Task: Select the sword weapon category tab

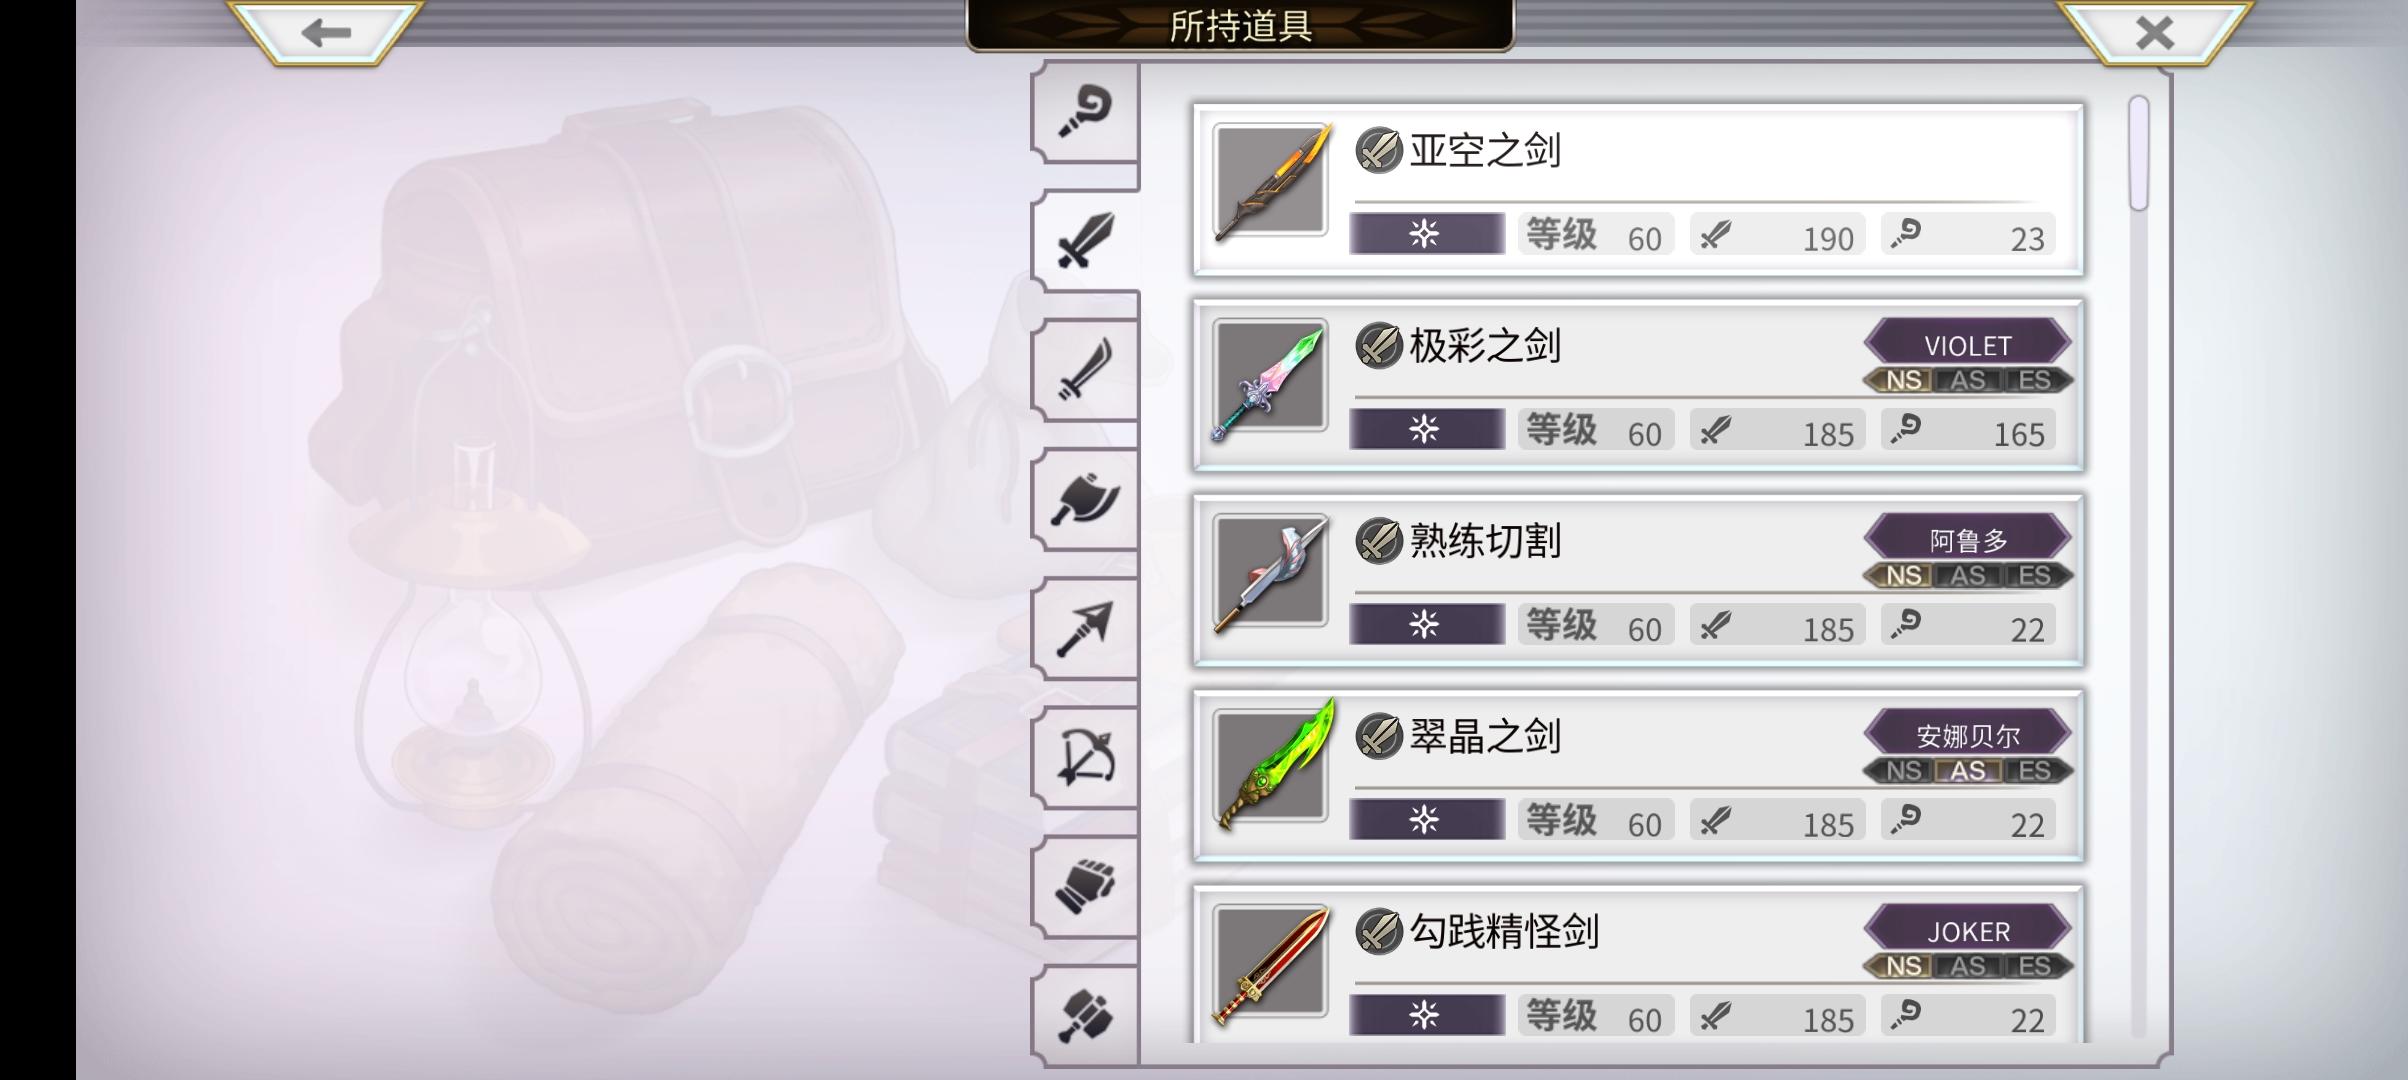Action: click(1086, 241)
